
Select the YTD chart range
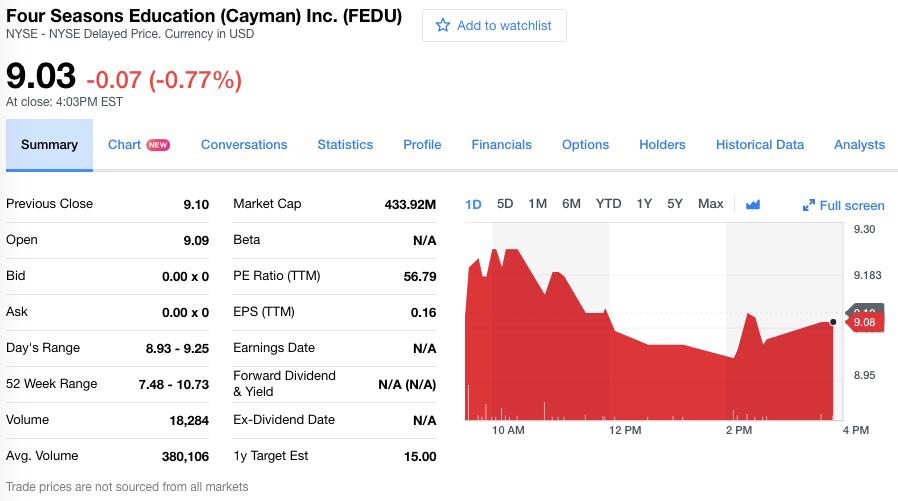tap(608, 204)
